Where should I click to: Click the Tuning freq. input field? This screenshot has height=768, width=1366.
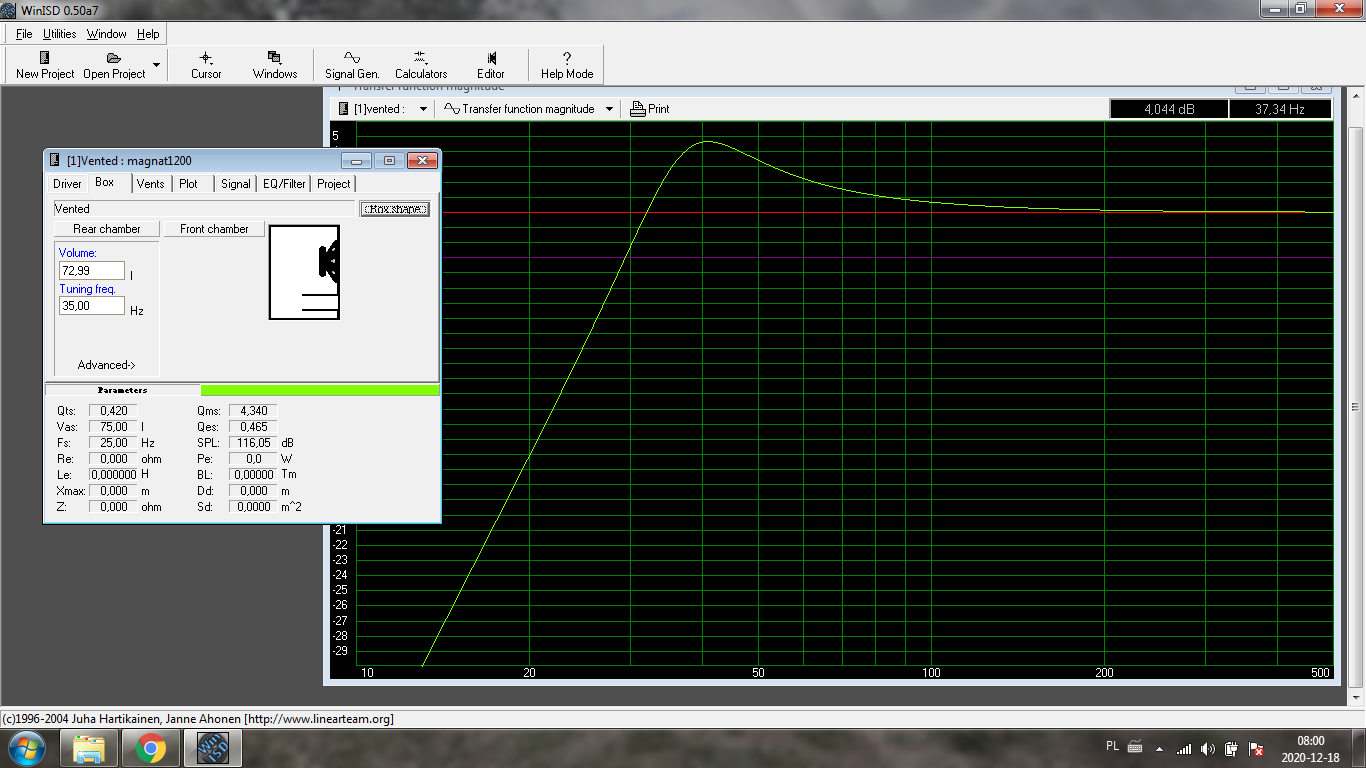tap(92, 306)
